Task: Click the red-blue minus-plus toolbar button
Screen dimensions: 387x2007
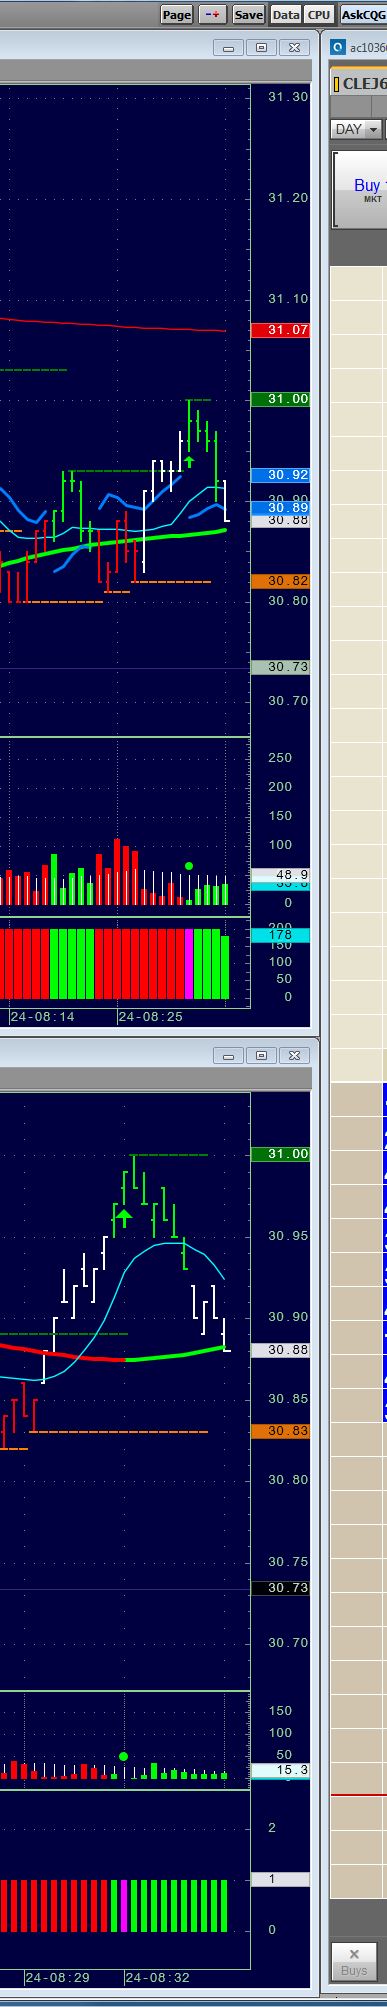Action: pos(212,14)
